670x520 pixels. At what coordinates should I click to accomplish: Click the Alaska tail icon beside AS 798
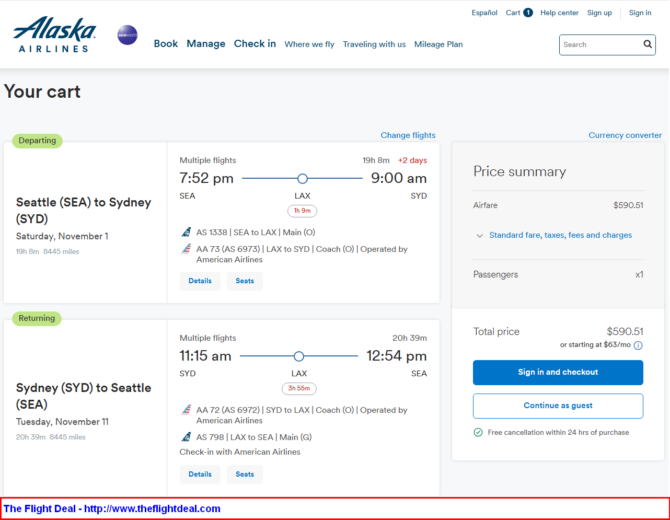[186, 437]
